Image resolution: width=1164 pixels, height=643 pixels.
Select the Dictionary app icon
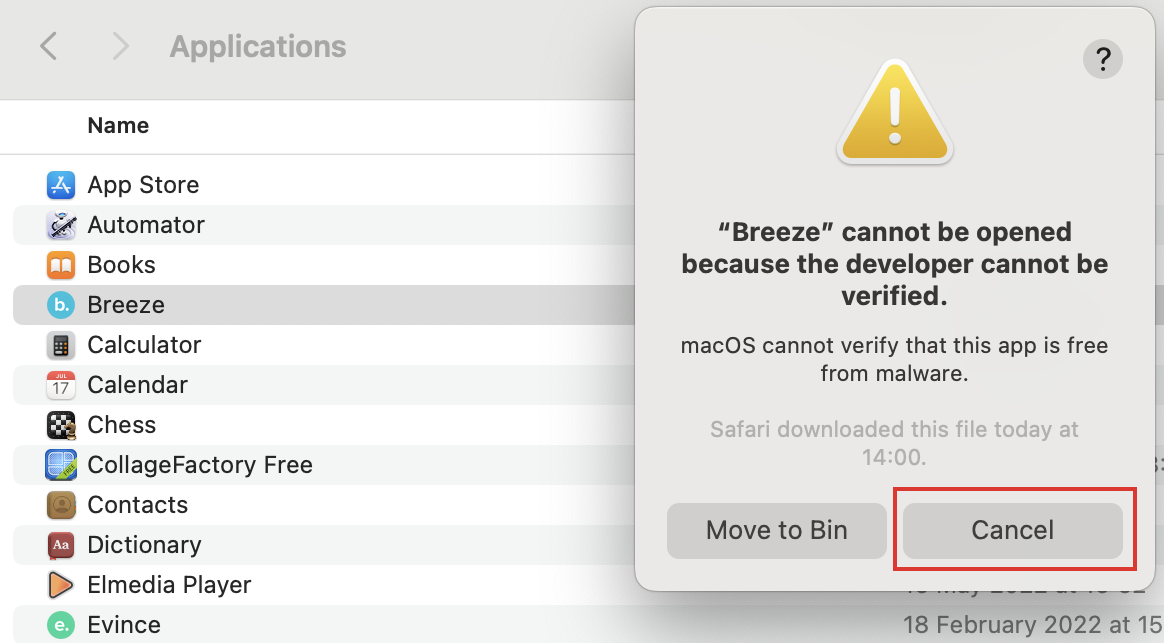tap(62, 545)
